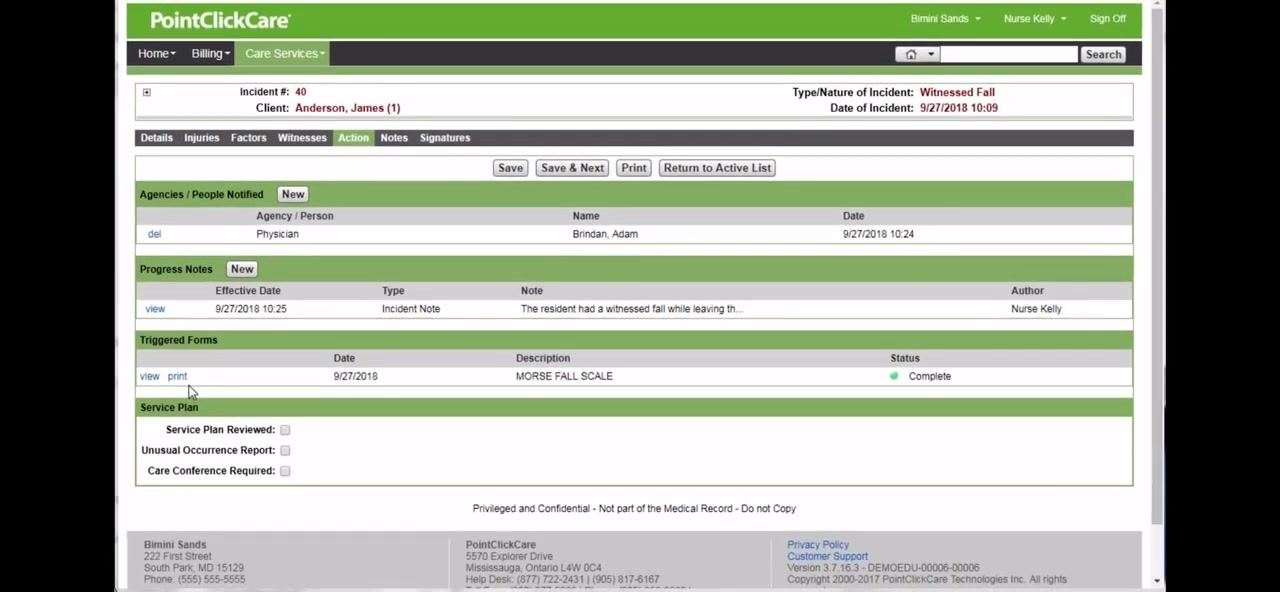1280x592 pixels.
Task: Click the Save button
Action: [x=510, y=168]
